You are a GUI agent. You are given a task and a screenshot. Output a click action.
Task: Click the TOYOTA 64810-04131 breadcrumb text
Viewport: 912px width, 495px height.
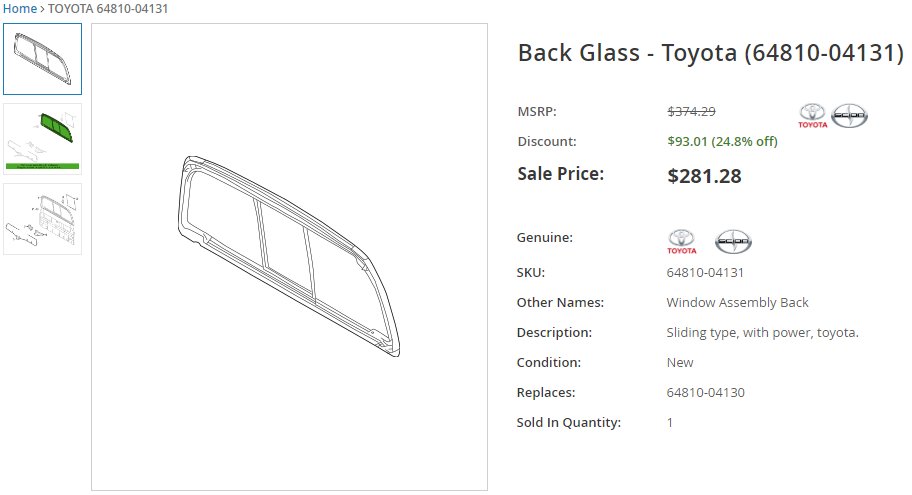[108, 9]
